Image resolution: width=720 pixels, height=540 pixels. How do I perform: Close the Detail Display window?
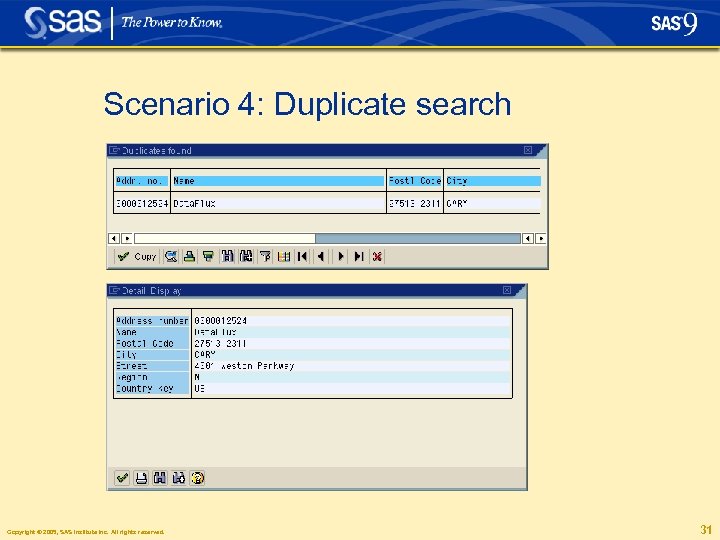tap(507, 290)
